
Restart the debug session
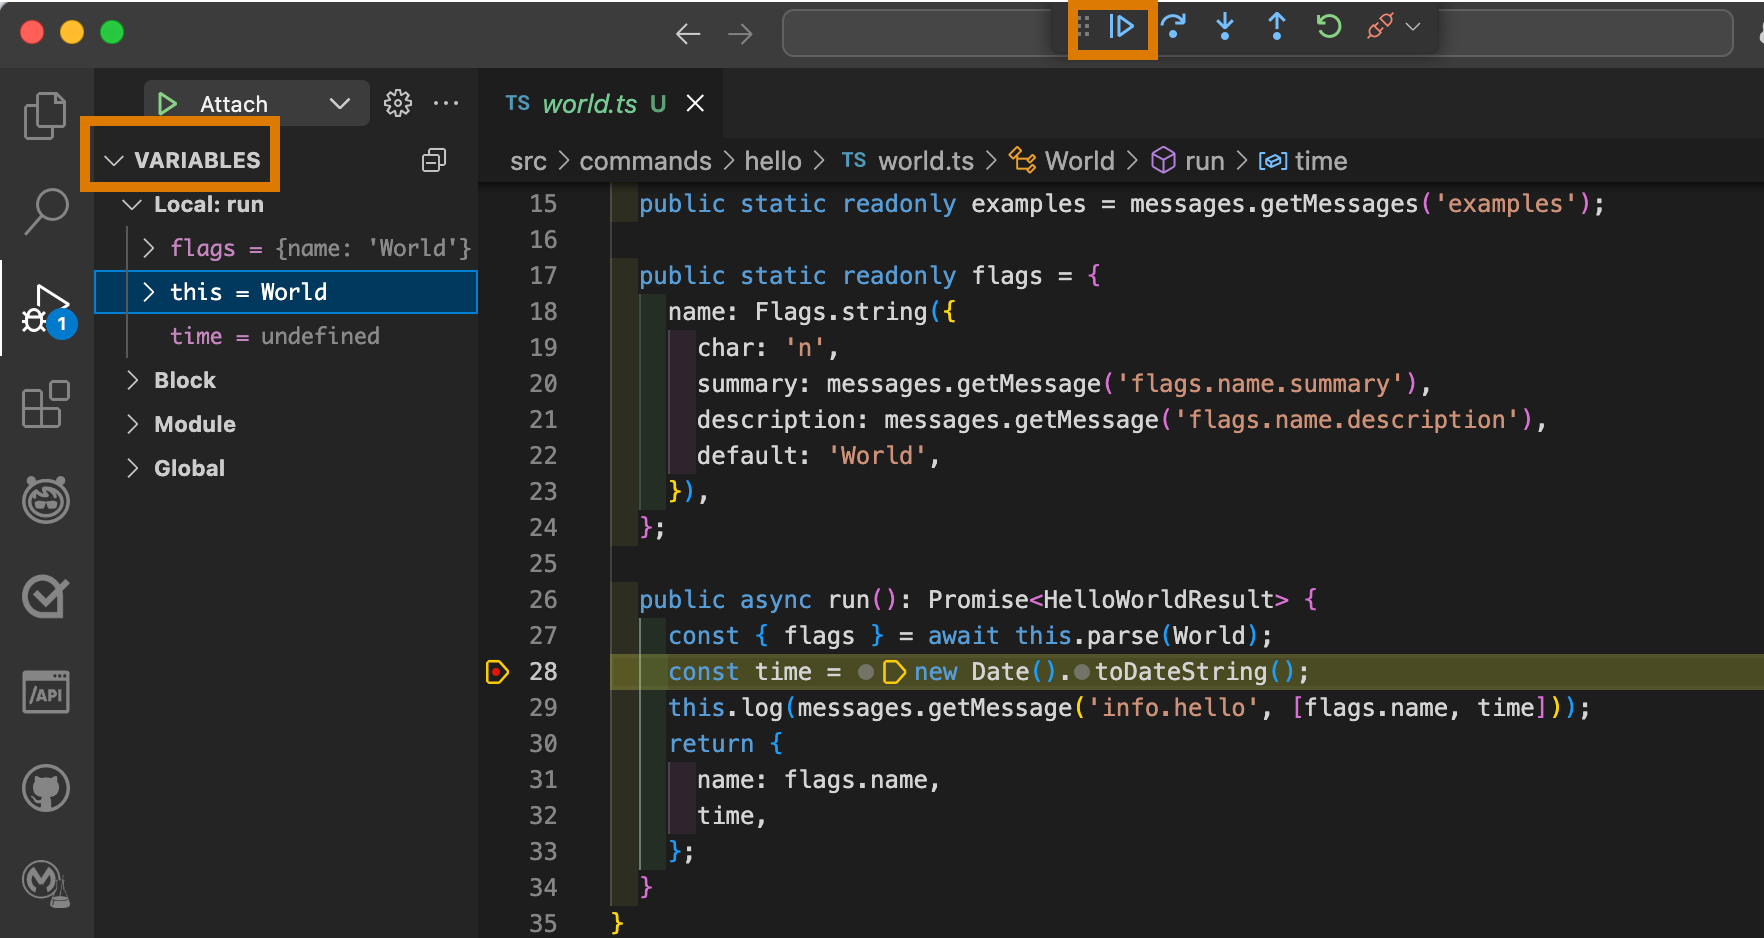(x=1328, y=27)
